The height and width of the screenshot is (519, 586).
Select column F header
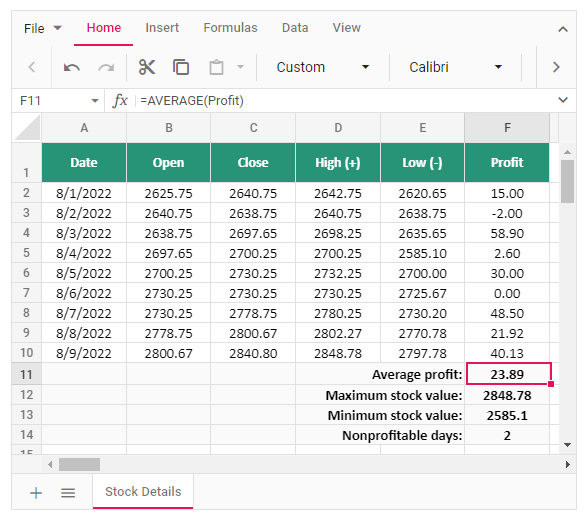pos(507,128)
